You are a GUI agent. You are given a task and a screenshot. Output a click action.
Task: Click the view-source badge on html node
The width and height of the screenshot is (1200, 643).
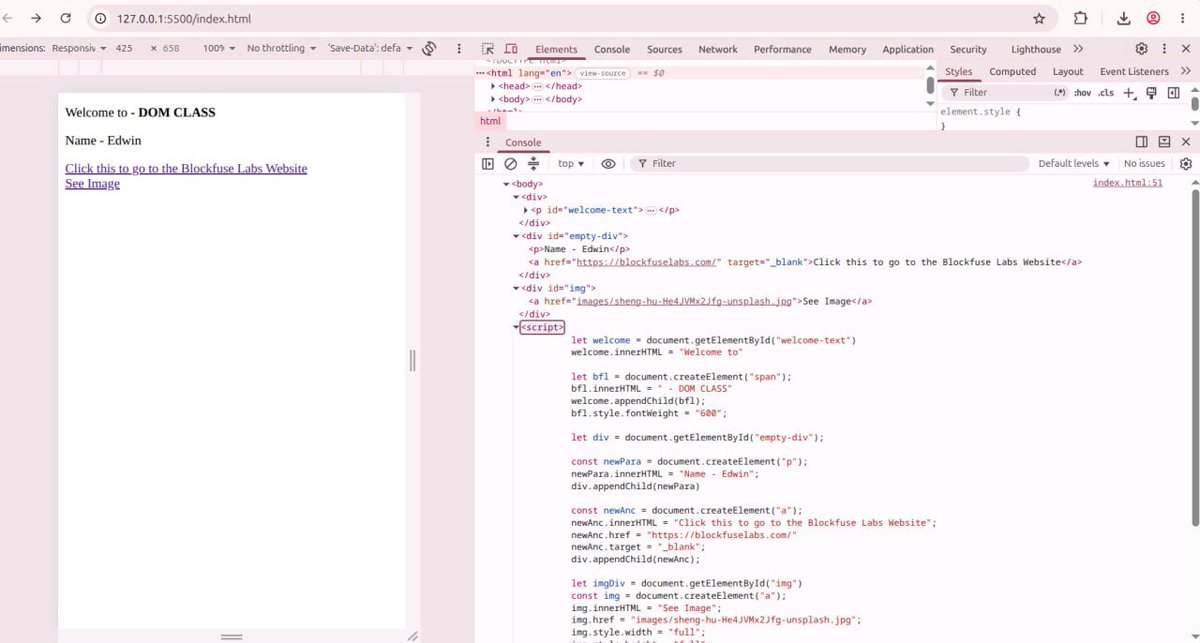coord(603,73)
